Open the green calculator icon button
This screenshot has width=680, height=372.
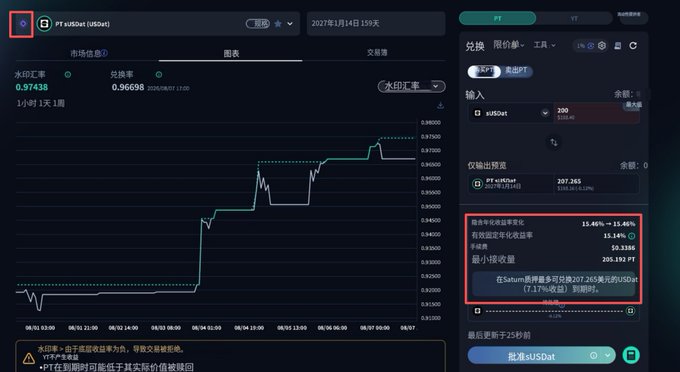(631, 355)
